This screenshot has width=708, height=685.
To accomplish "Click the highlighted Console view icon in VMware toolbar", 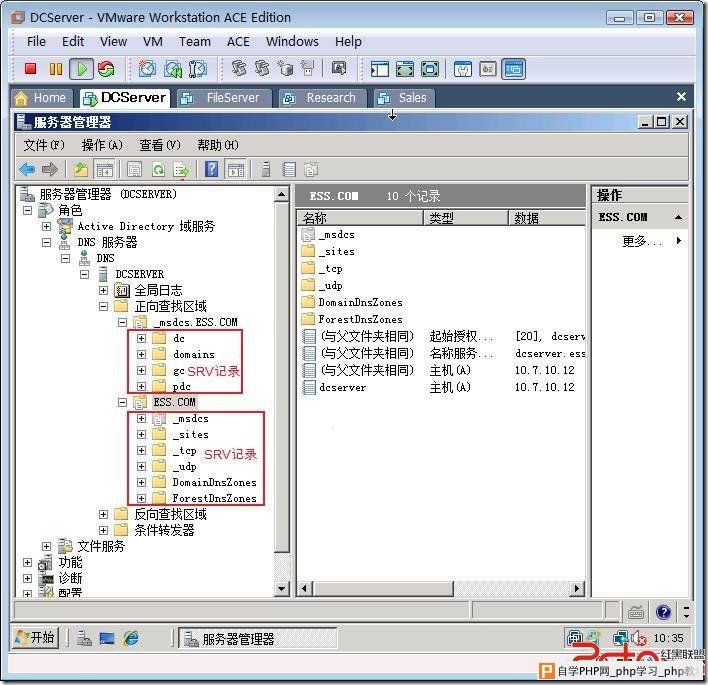I will click(513, 69).
